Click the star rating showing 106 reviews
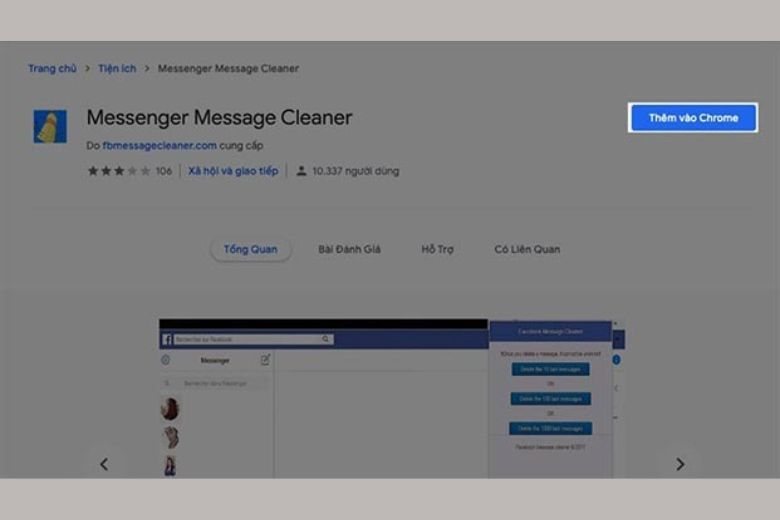 [129, 171]
